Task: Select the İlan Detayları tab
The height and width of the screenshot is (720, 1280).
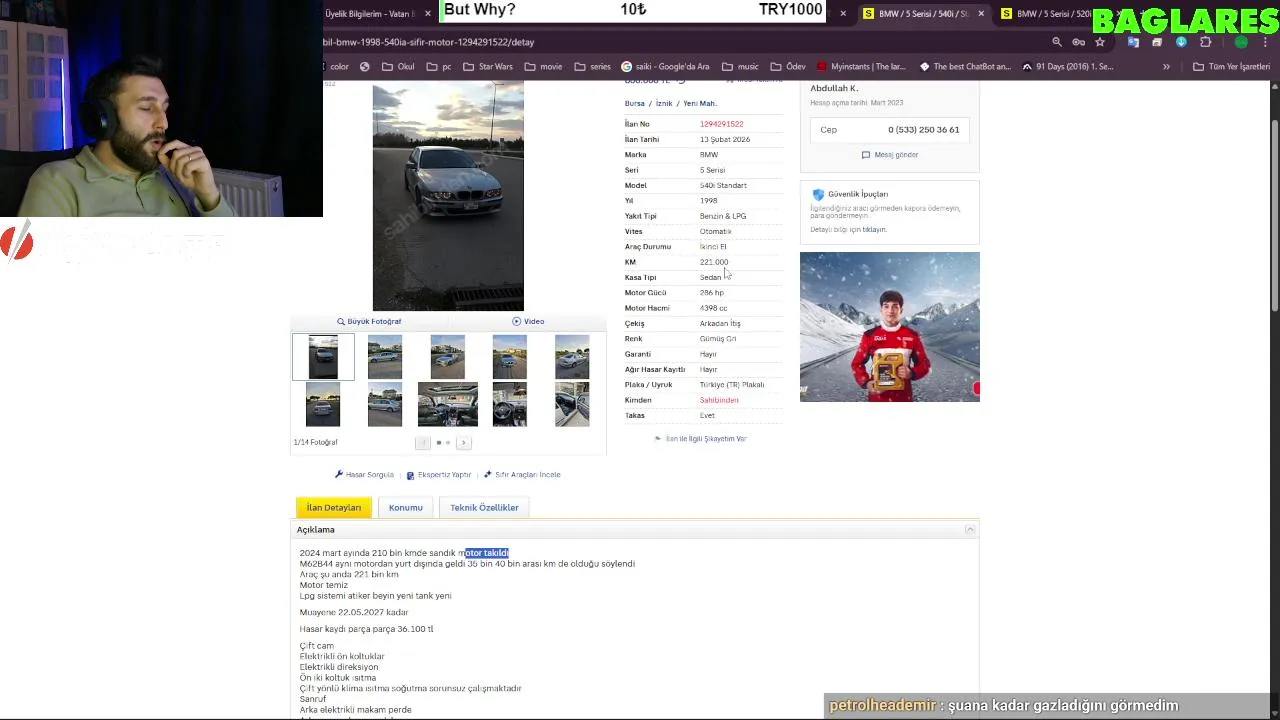Action: pyautogui.click(x=333, y=508)
